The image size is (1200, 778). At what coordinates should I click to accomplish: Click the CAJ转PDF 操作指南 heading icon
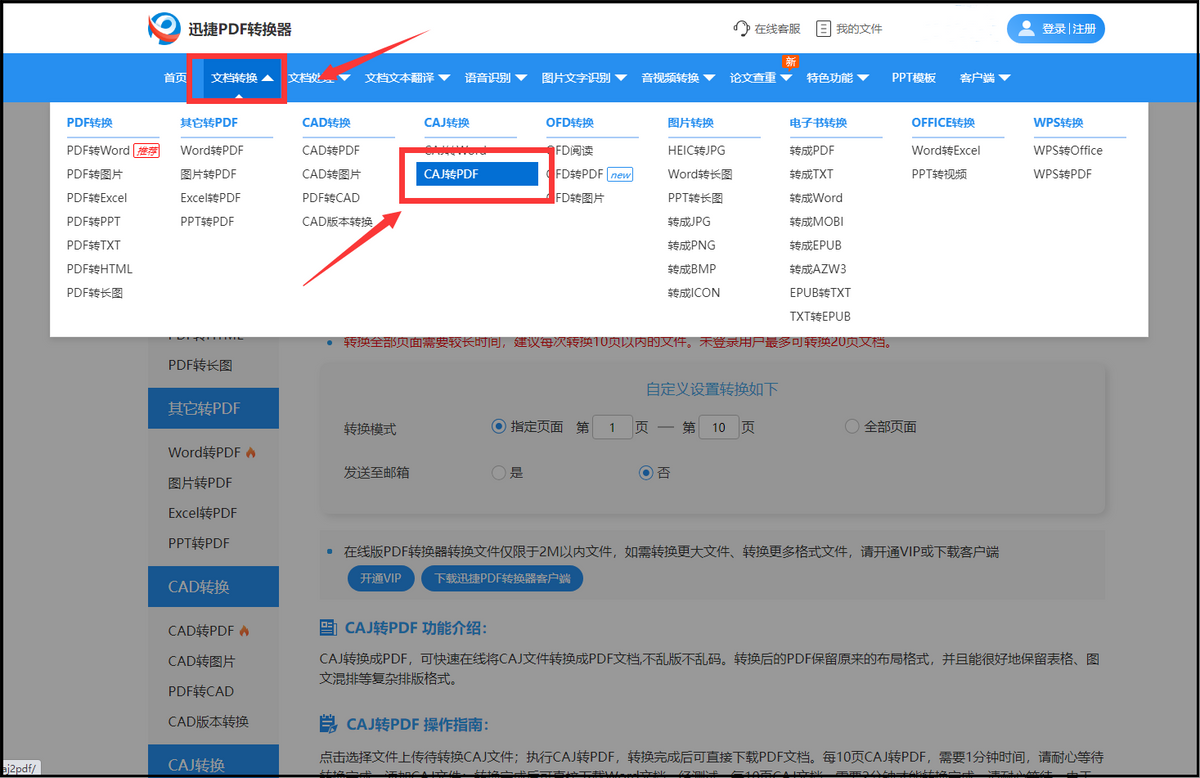(328, 724)
